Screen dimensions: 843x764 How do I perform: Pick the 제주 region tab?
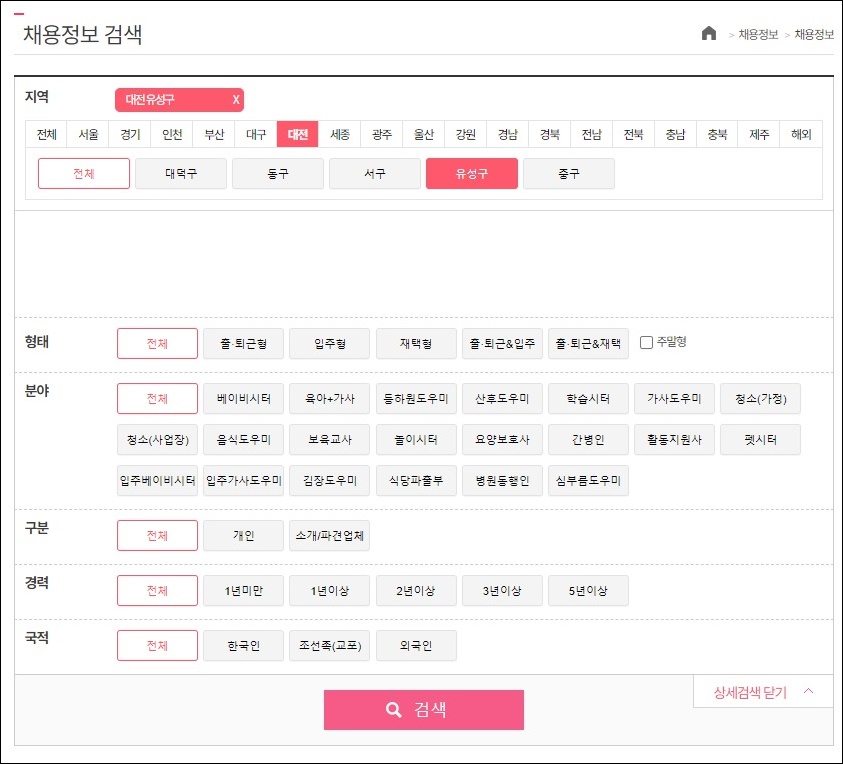pos(759,134)
